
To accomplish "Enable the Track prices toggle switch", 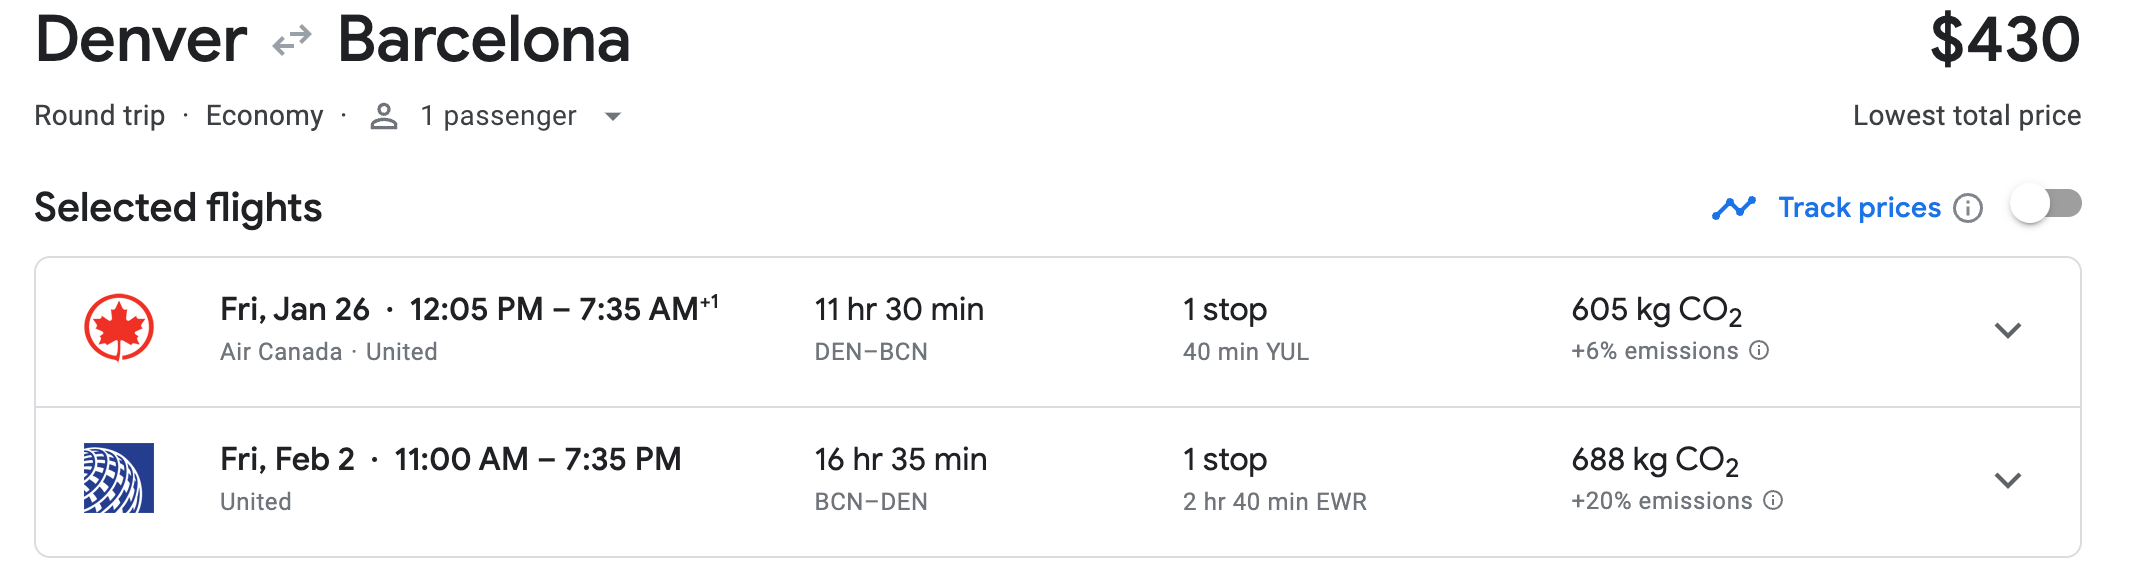I will click(x=2046, y=205).
